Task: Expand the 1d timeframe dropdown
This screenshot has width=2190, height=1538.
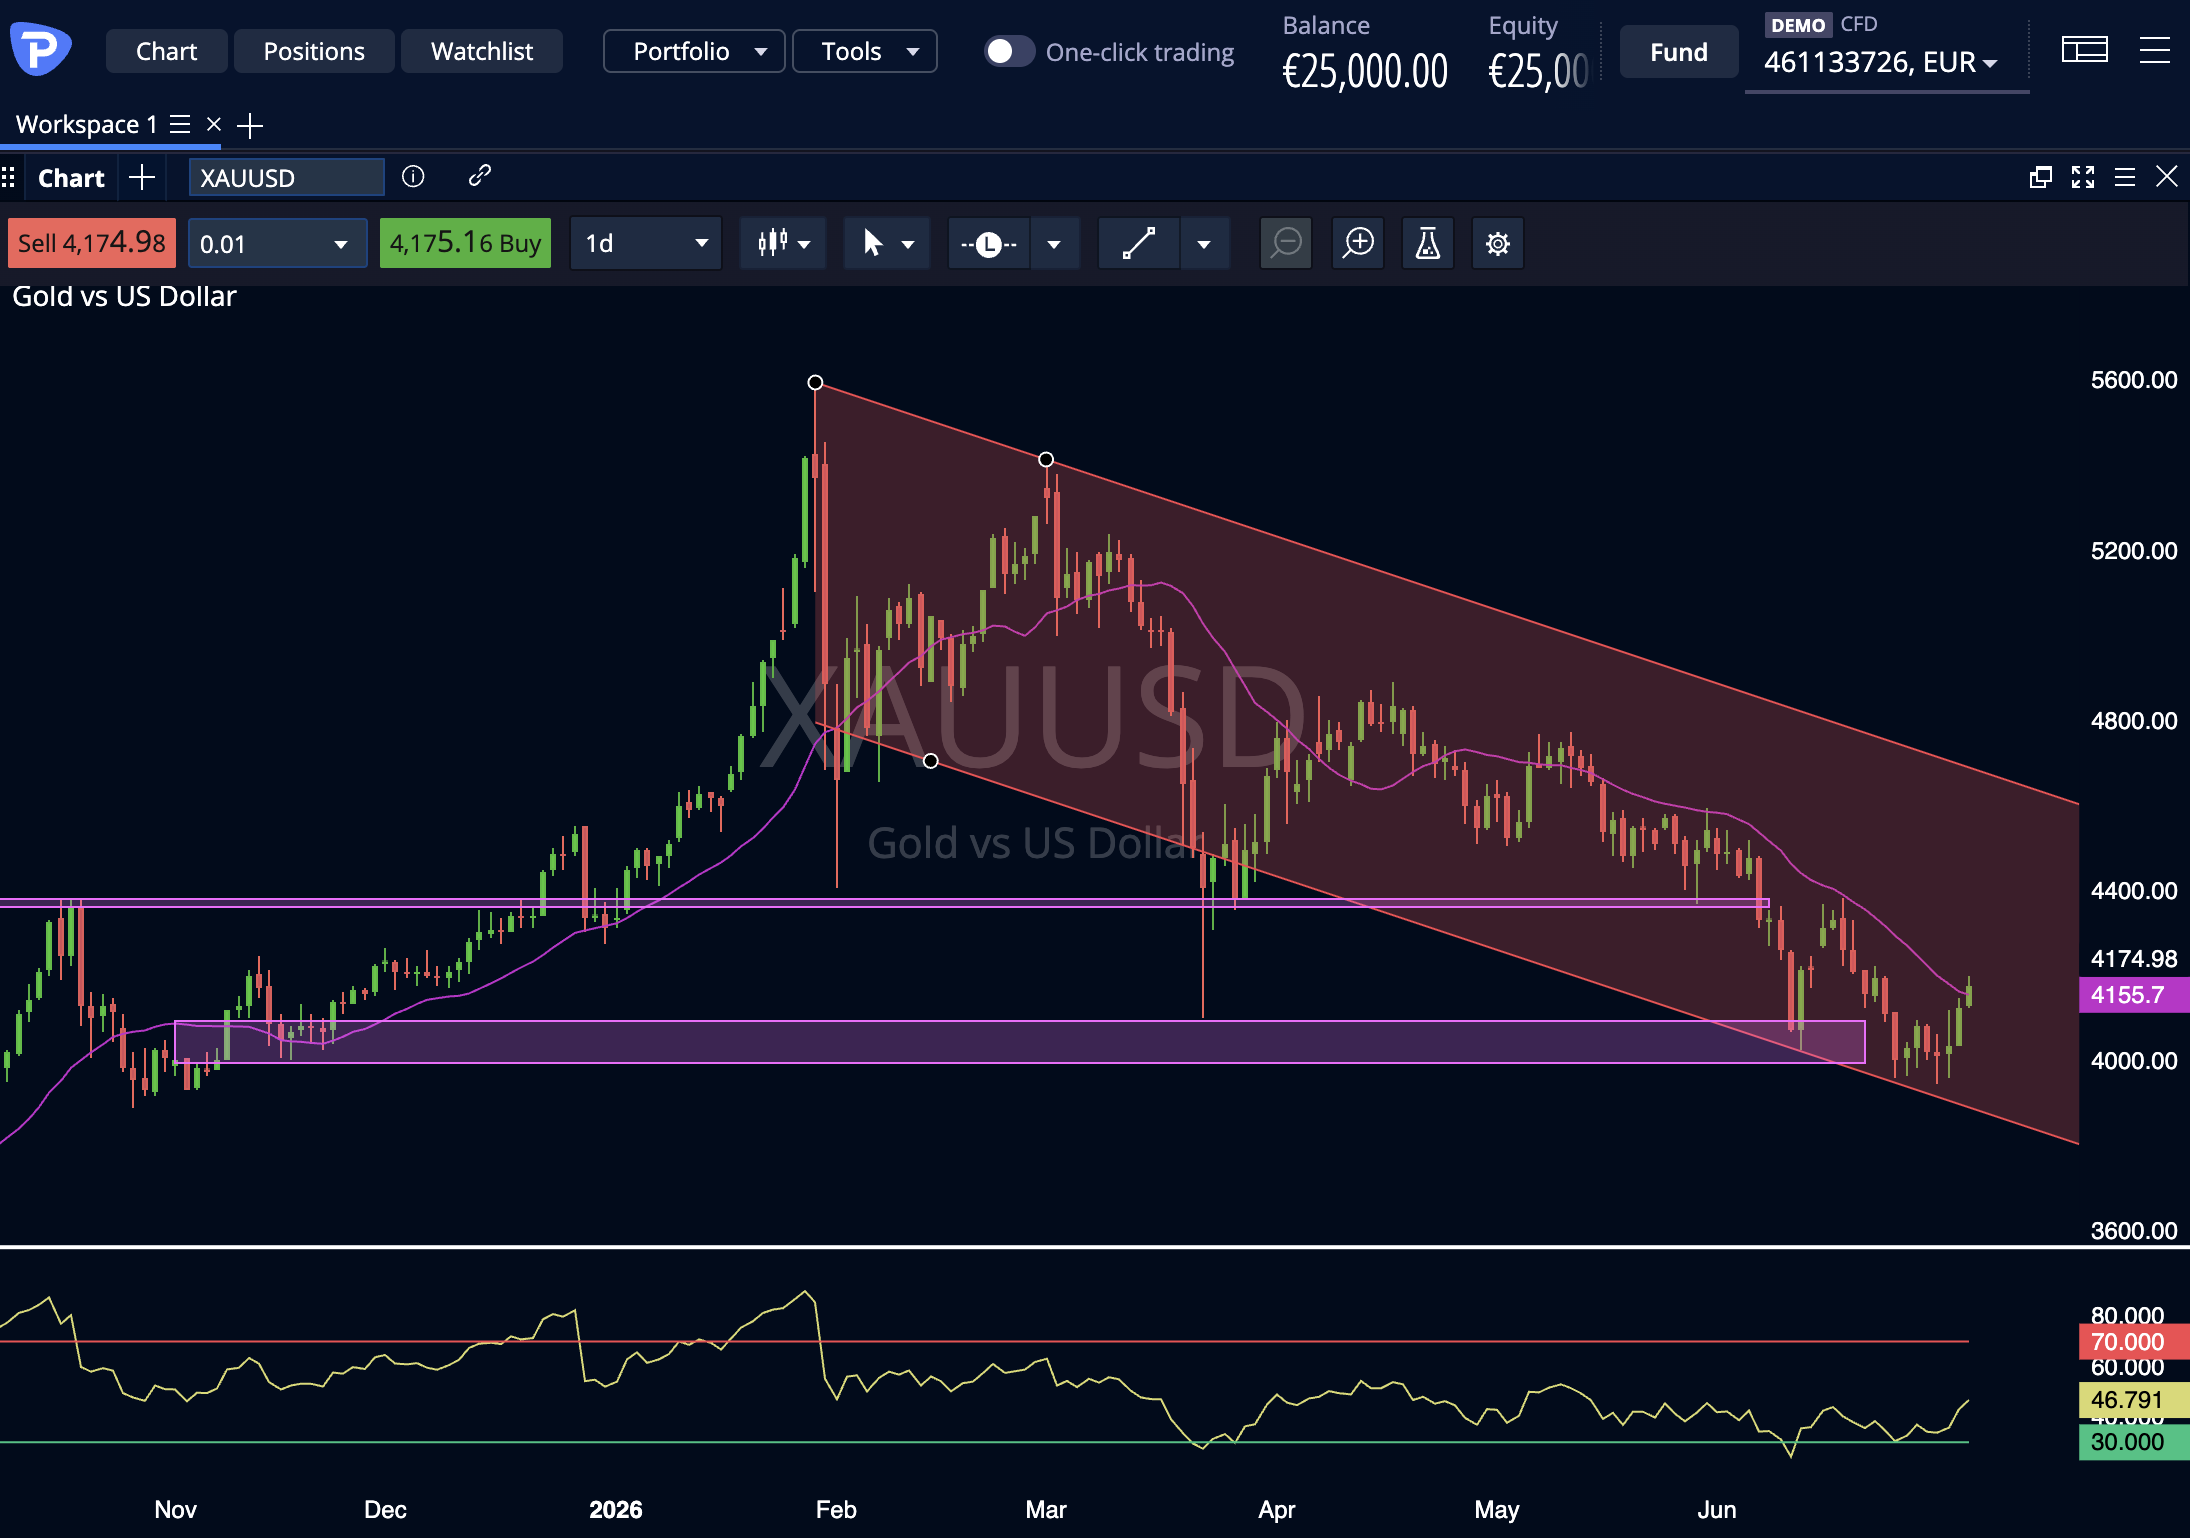Action: (x=646, y=243)
